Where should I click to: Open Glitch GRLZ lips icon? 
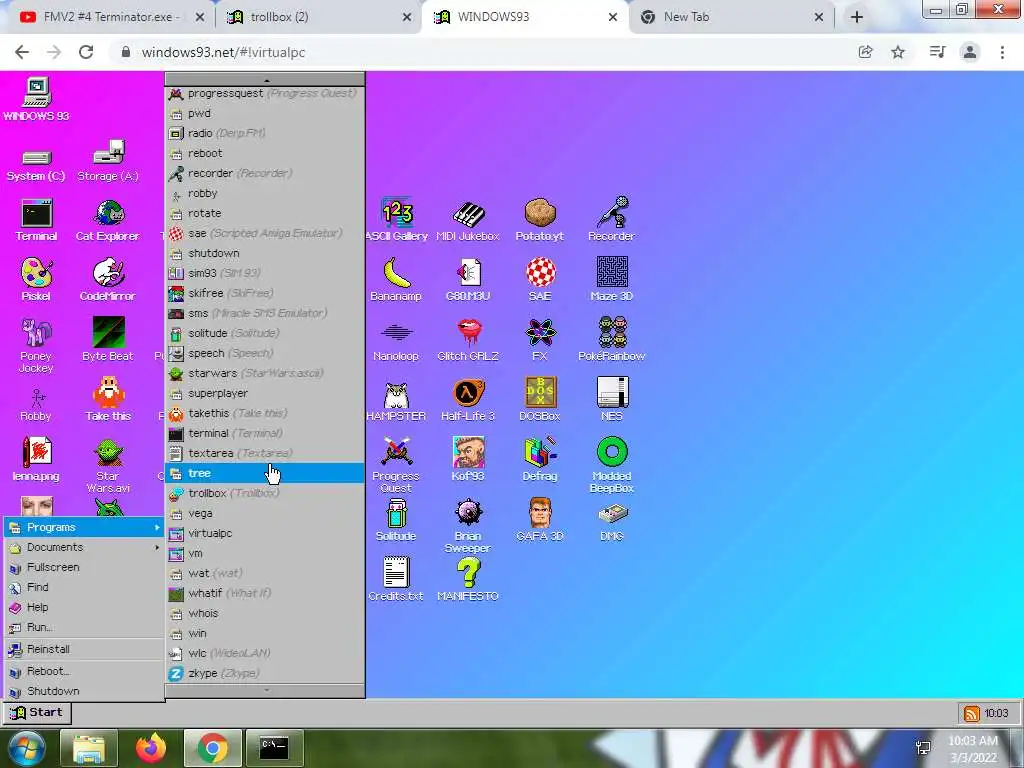coord(468,340)
